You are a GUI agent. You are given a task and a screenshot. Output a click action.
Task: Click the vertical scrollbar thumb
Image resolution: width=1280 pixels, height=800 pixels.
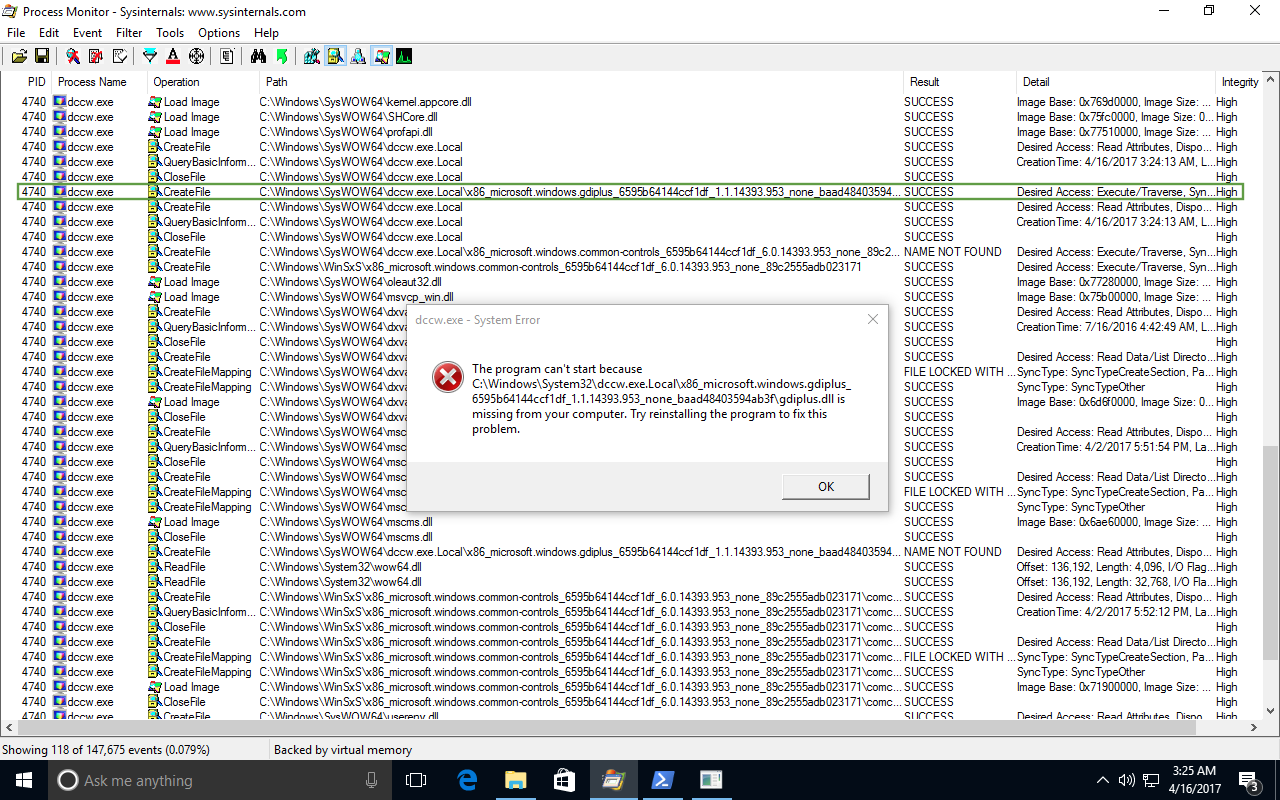pyautogui.click(x=1270, y=552)
